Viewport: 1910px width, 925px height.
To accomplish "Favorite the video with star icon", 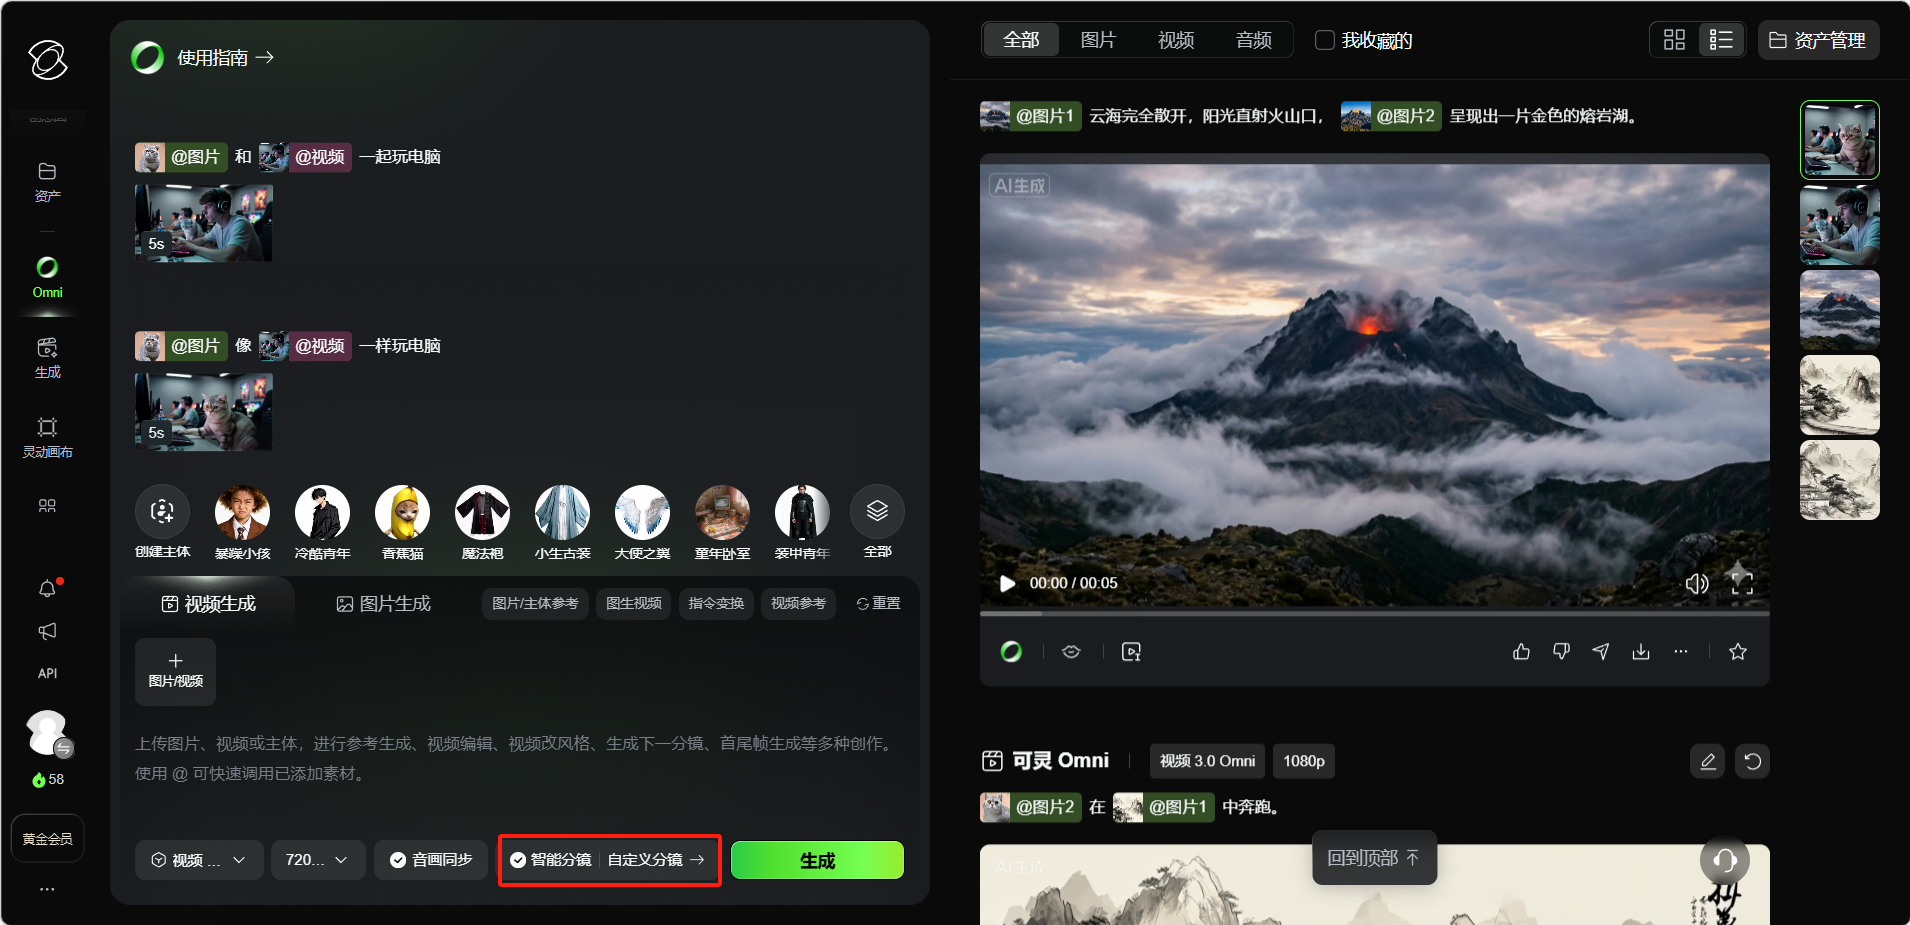I will (1738, 652).
